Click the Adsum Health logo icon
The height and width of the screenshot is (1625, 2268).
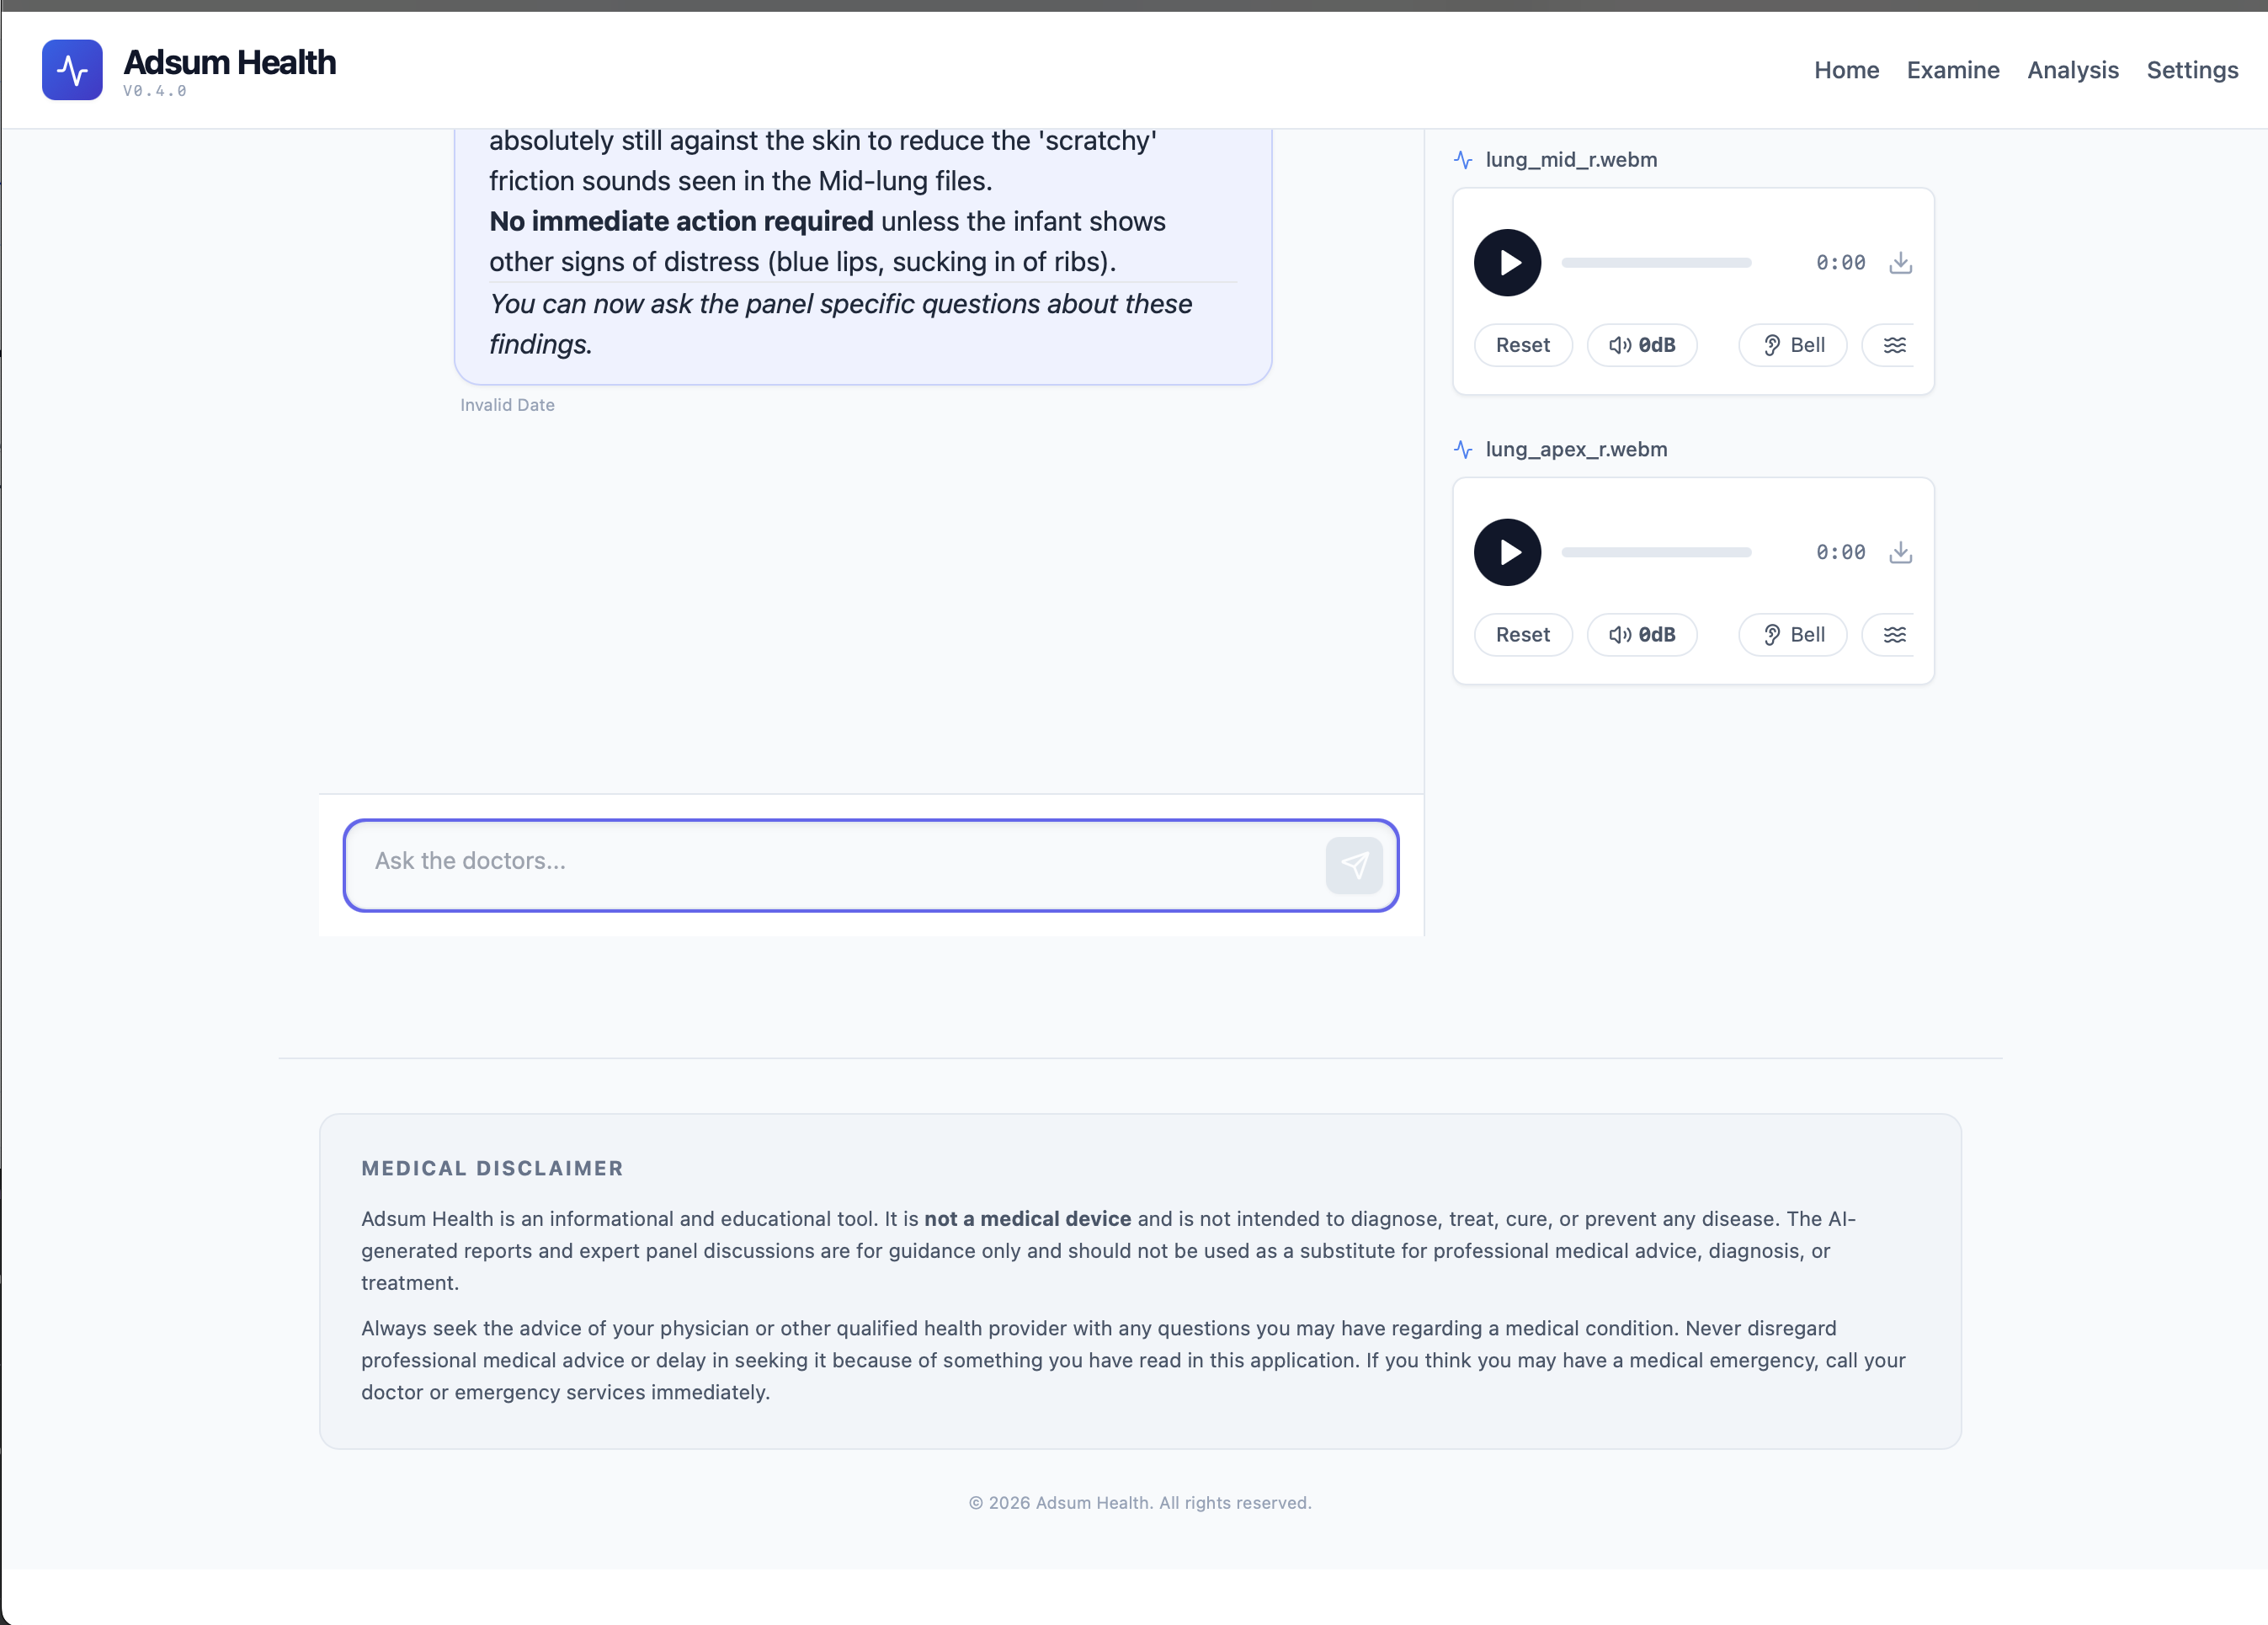click(x=72, y=70)
